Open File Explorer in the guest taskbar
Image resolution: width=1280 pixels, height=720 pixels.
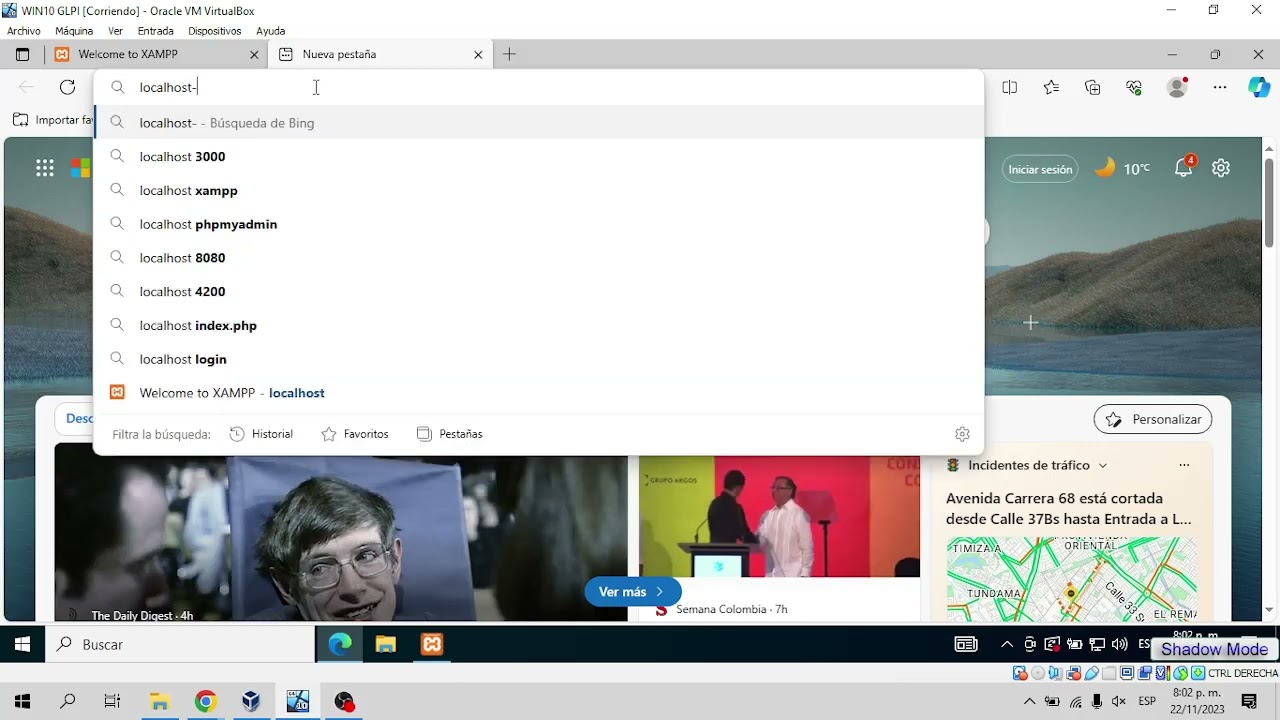[386, 645]
